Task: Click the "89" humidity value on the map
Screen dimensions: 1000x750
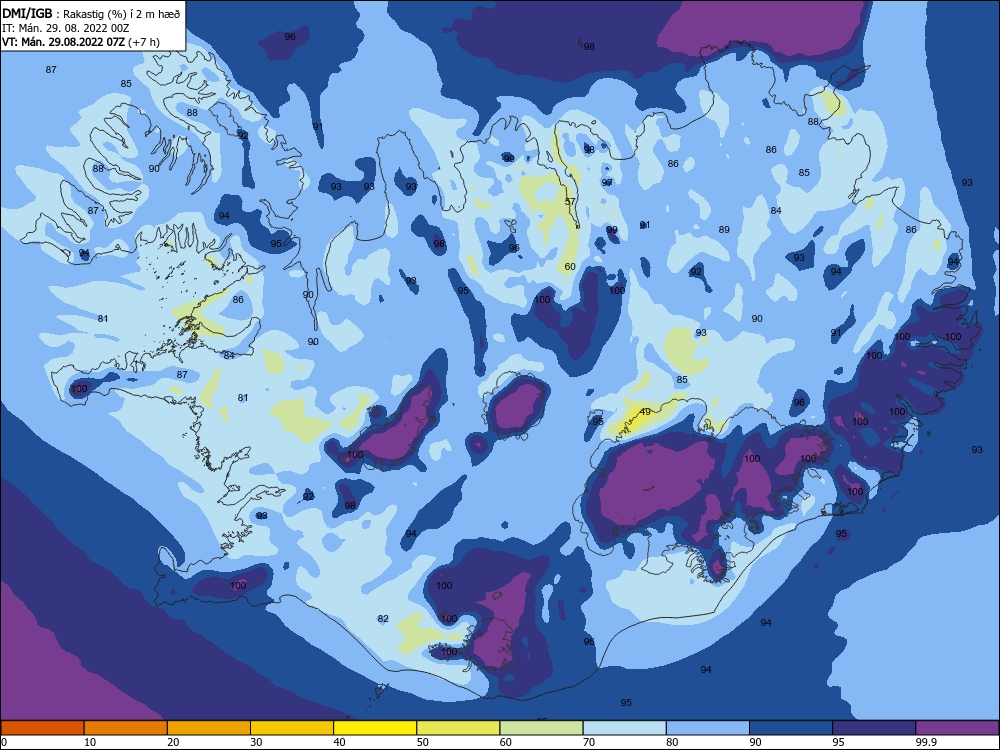Action: tap(724, 230)
